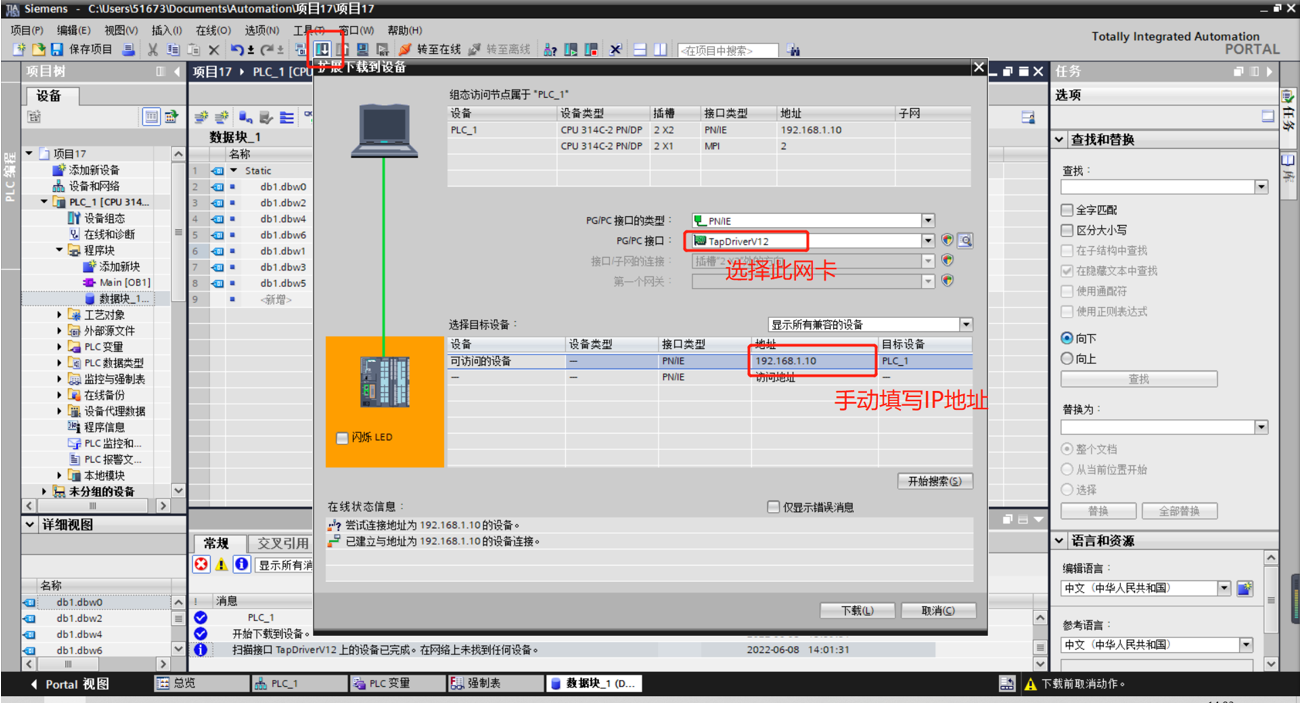The width and height of the screenshot is (1301, 703).
Task: Collapse the PLC_1 tree node
Action: coord(45,202)
